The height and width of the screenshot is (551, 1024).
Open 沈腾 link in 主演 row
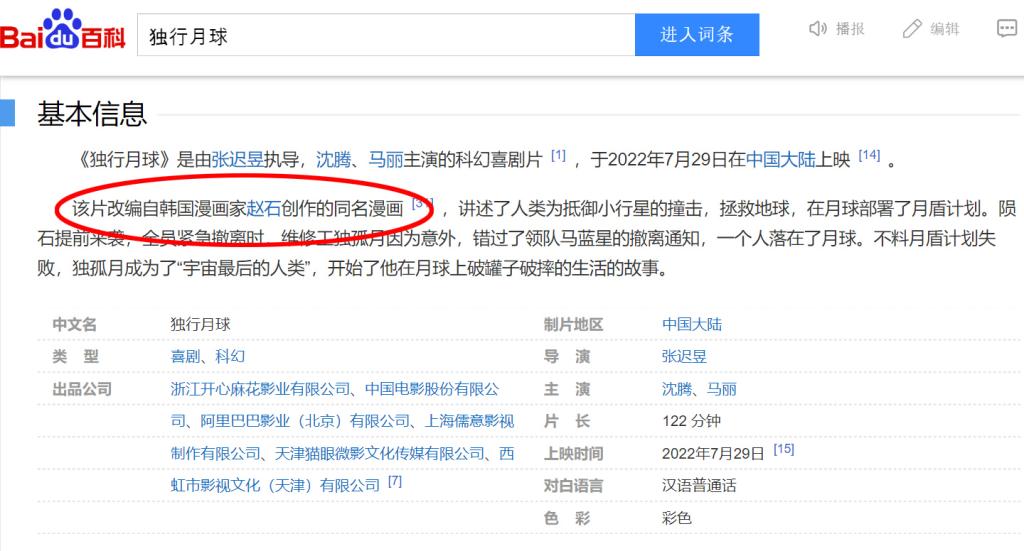coord(677,389)
